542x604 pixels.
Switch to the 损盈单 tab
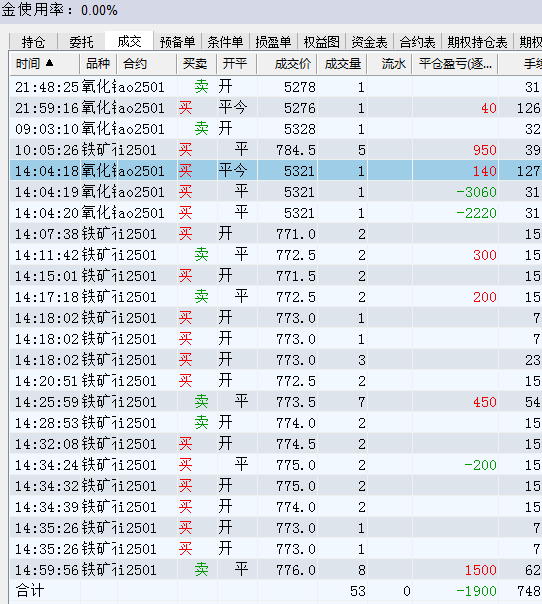click(273, 42)
